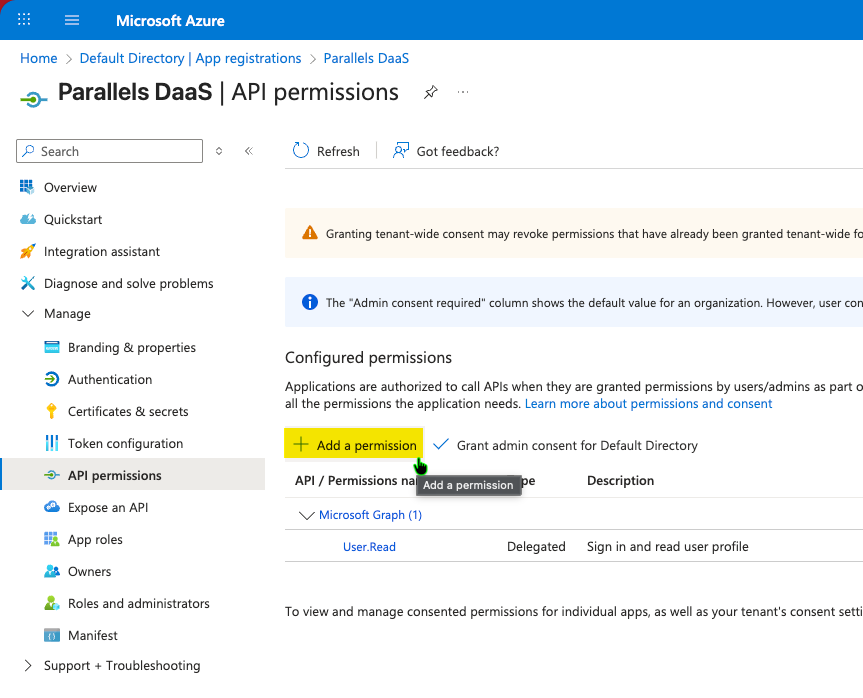Toggle the portal hamburger menu
The width and height of the screenshot is (863, 698).
72,20
